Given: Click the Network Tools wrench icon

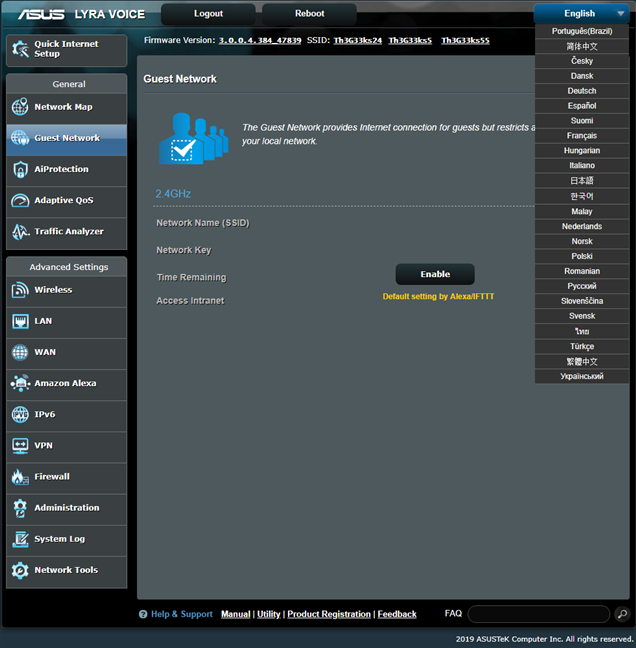Looking at the screenshot, I should pos(20,570).
